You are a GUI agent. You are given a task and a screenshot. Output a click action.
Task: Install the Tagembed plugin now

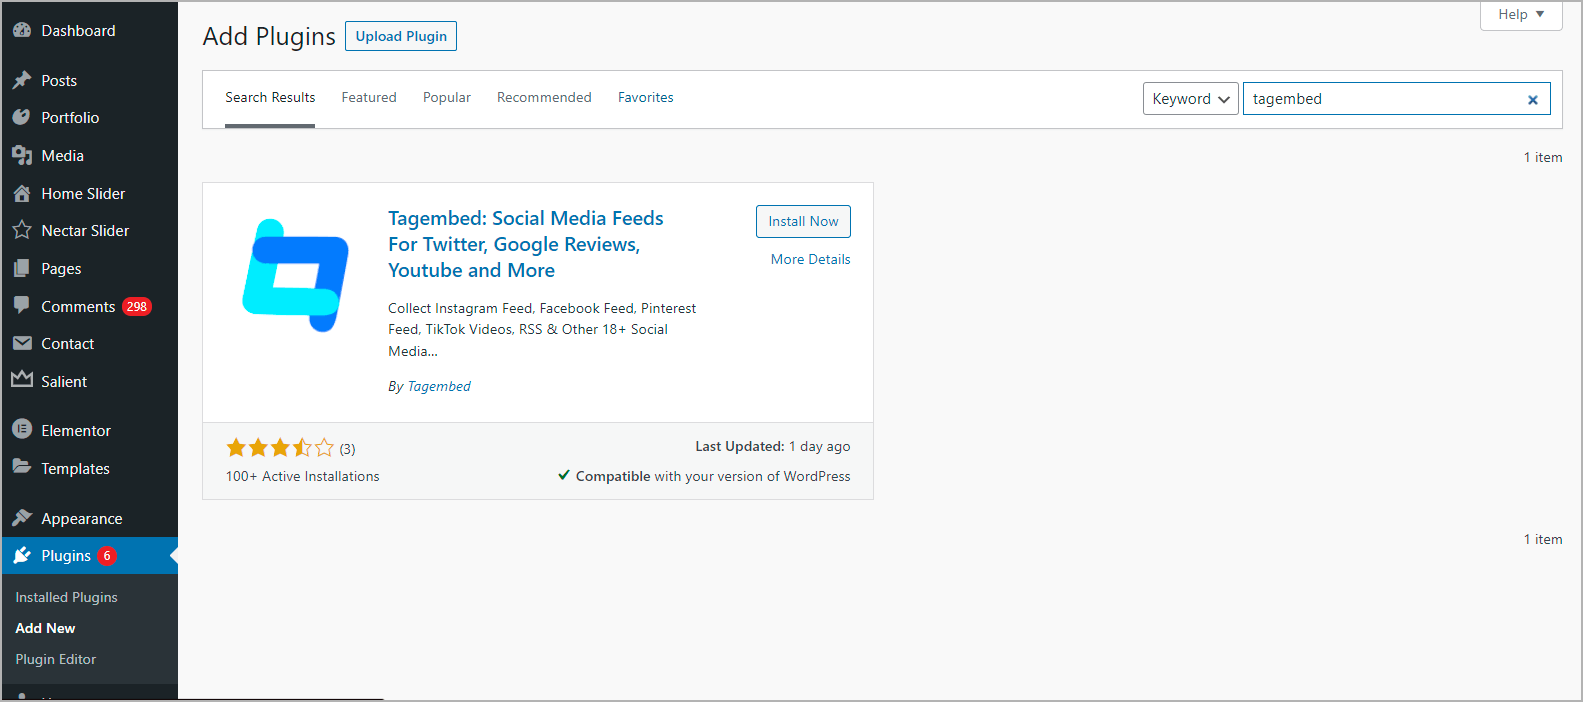tap(803, 221)
